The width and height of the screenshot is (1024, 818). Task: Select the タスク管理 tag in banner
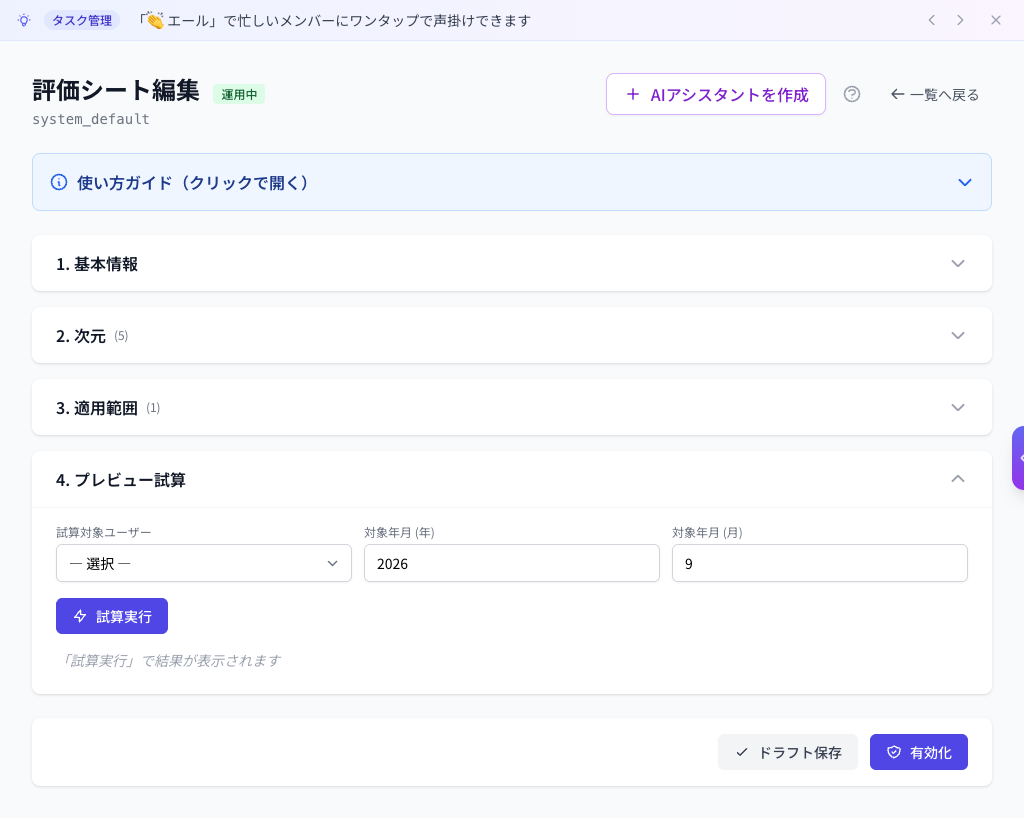82,20
